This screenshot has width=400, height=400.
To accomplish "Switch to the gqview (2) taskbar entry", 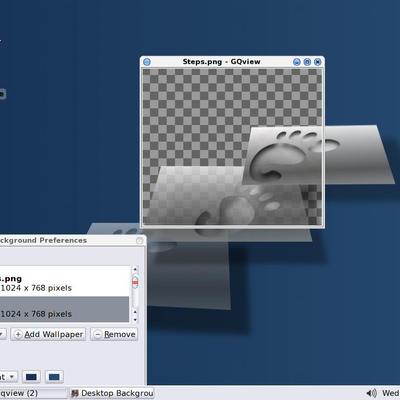I will [33, 393].
